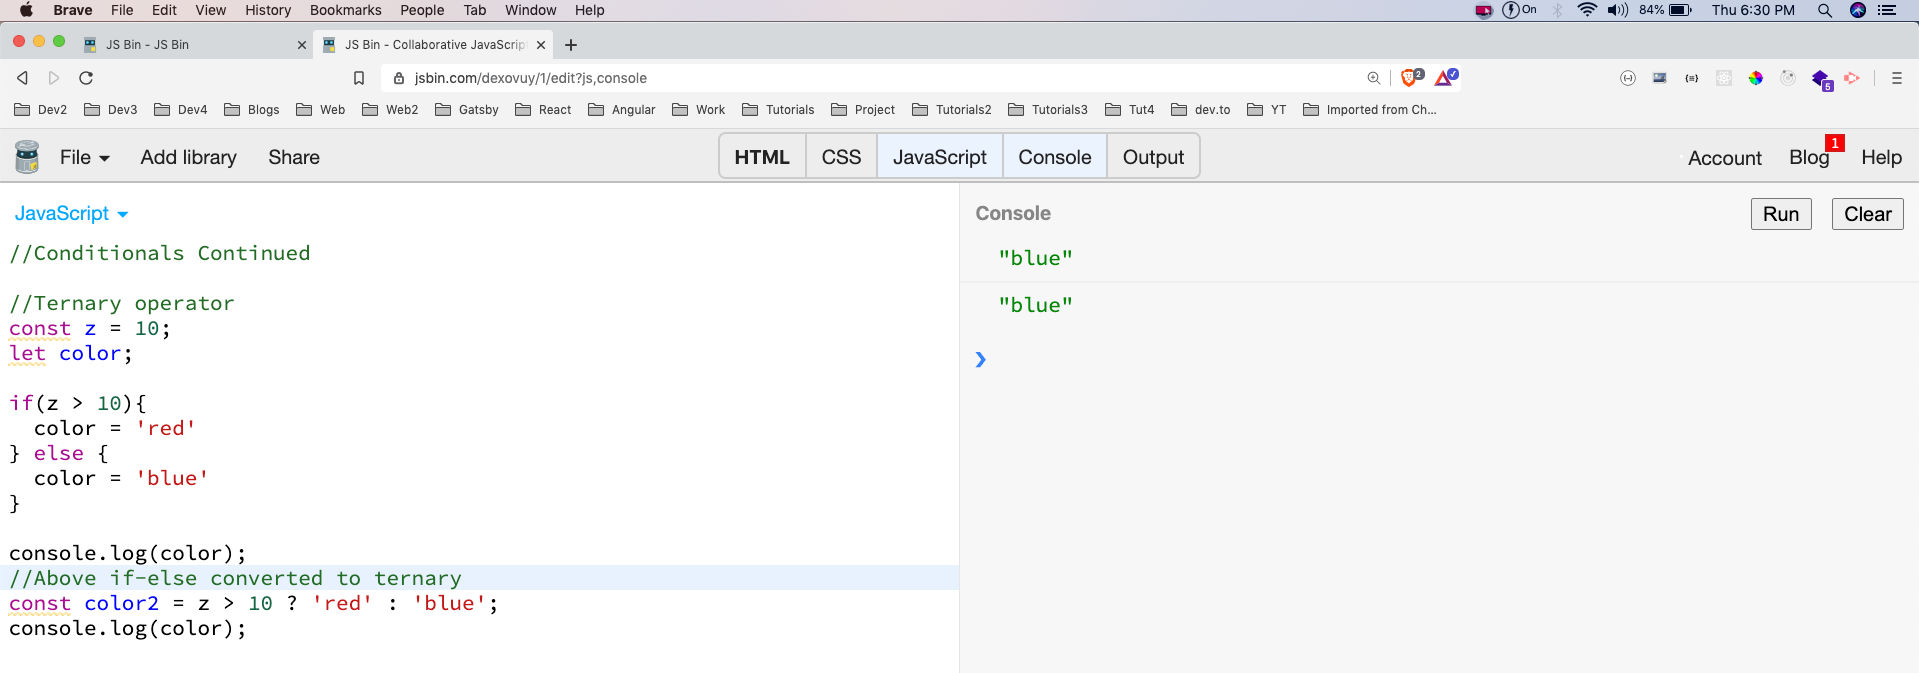Image resolution: width=1919 pixels, height=673 pixels.
Task: Open the People menu in the menu bar
Action: (x=422, y=10)
